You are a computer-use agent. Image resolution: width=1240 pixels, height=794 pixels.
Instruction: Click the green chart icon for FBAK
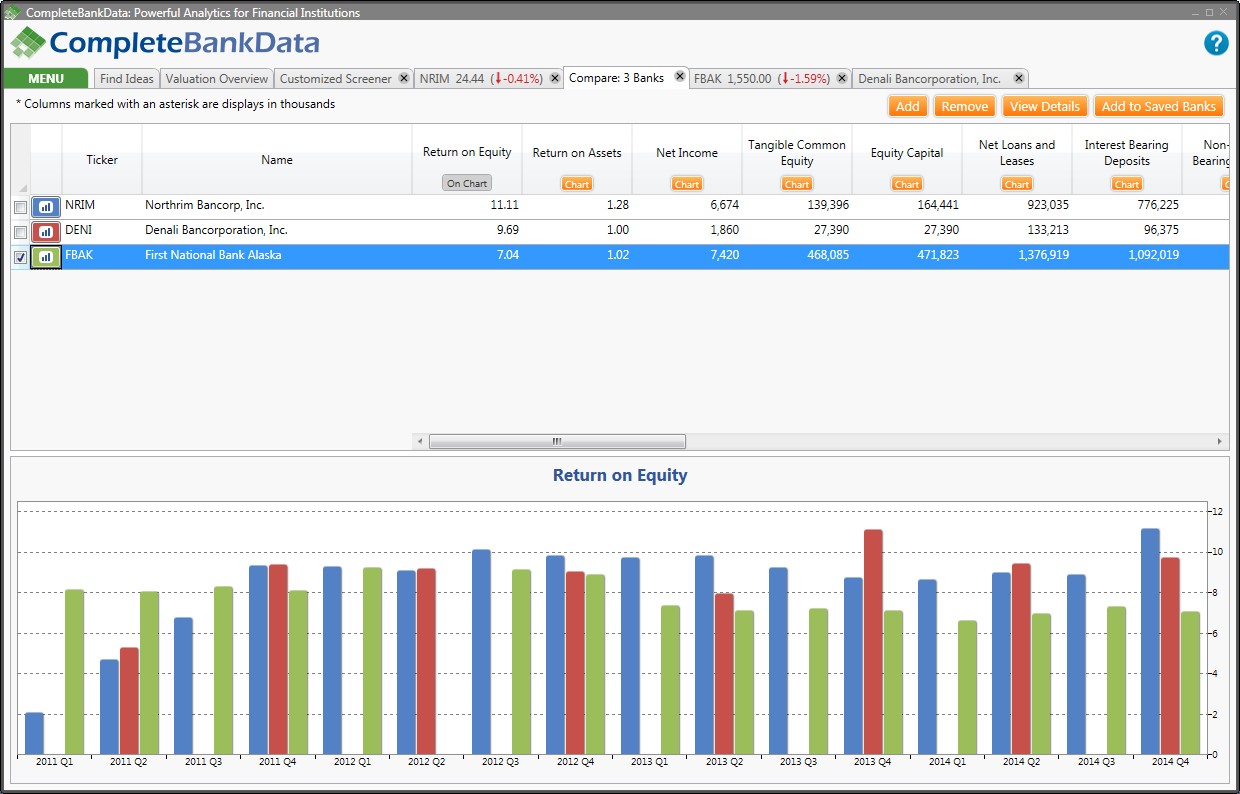46,257
